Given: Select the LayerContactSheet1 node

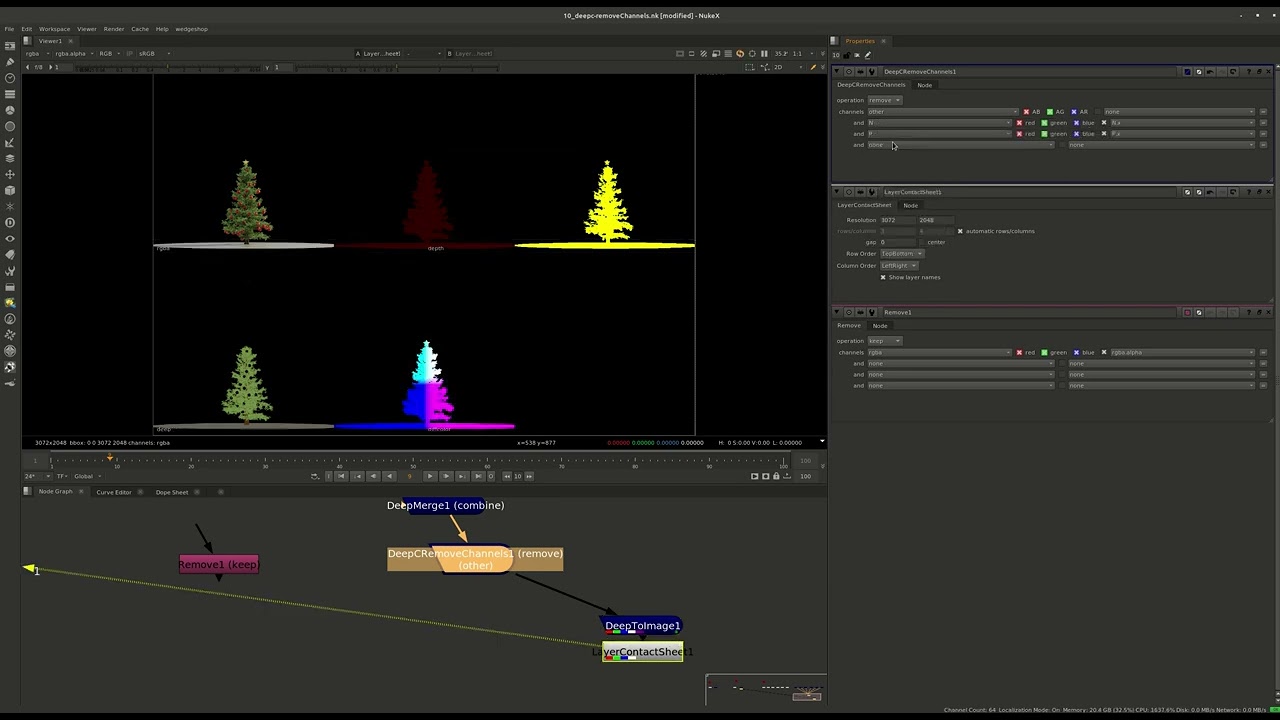Looking at the screenshot, I should click(642, 652).
